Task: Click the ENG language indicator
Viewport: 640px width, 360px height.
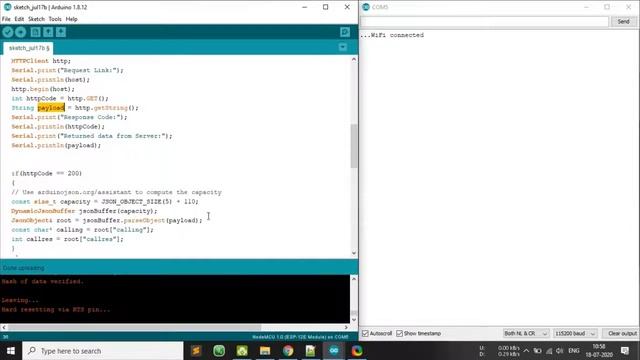Action: (x=574, y=351)
